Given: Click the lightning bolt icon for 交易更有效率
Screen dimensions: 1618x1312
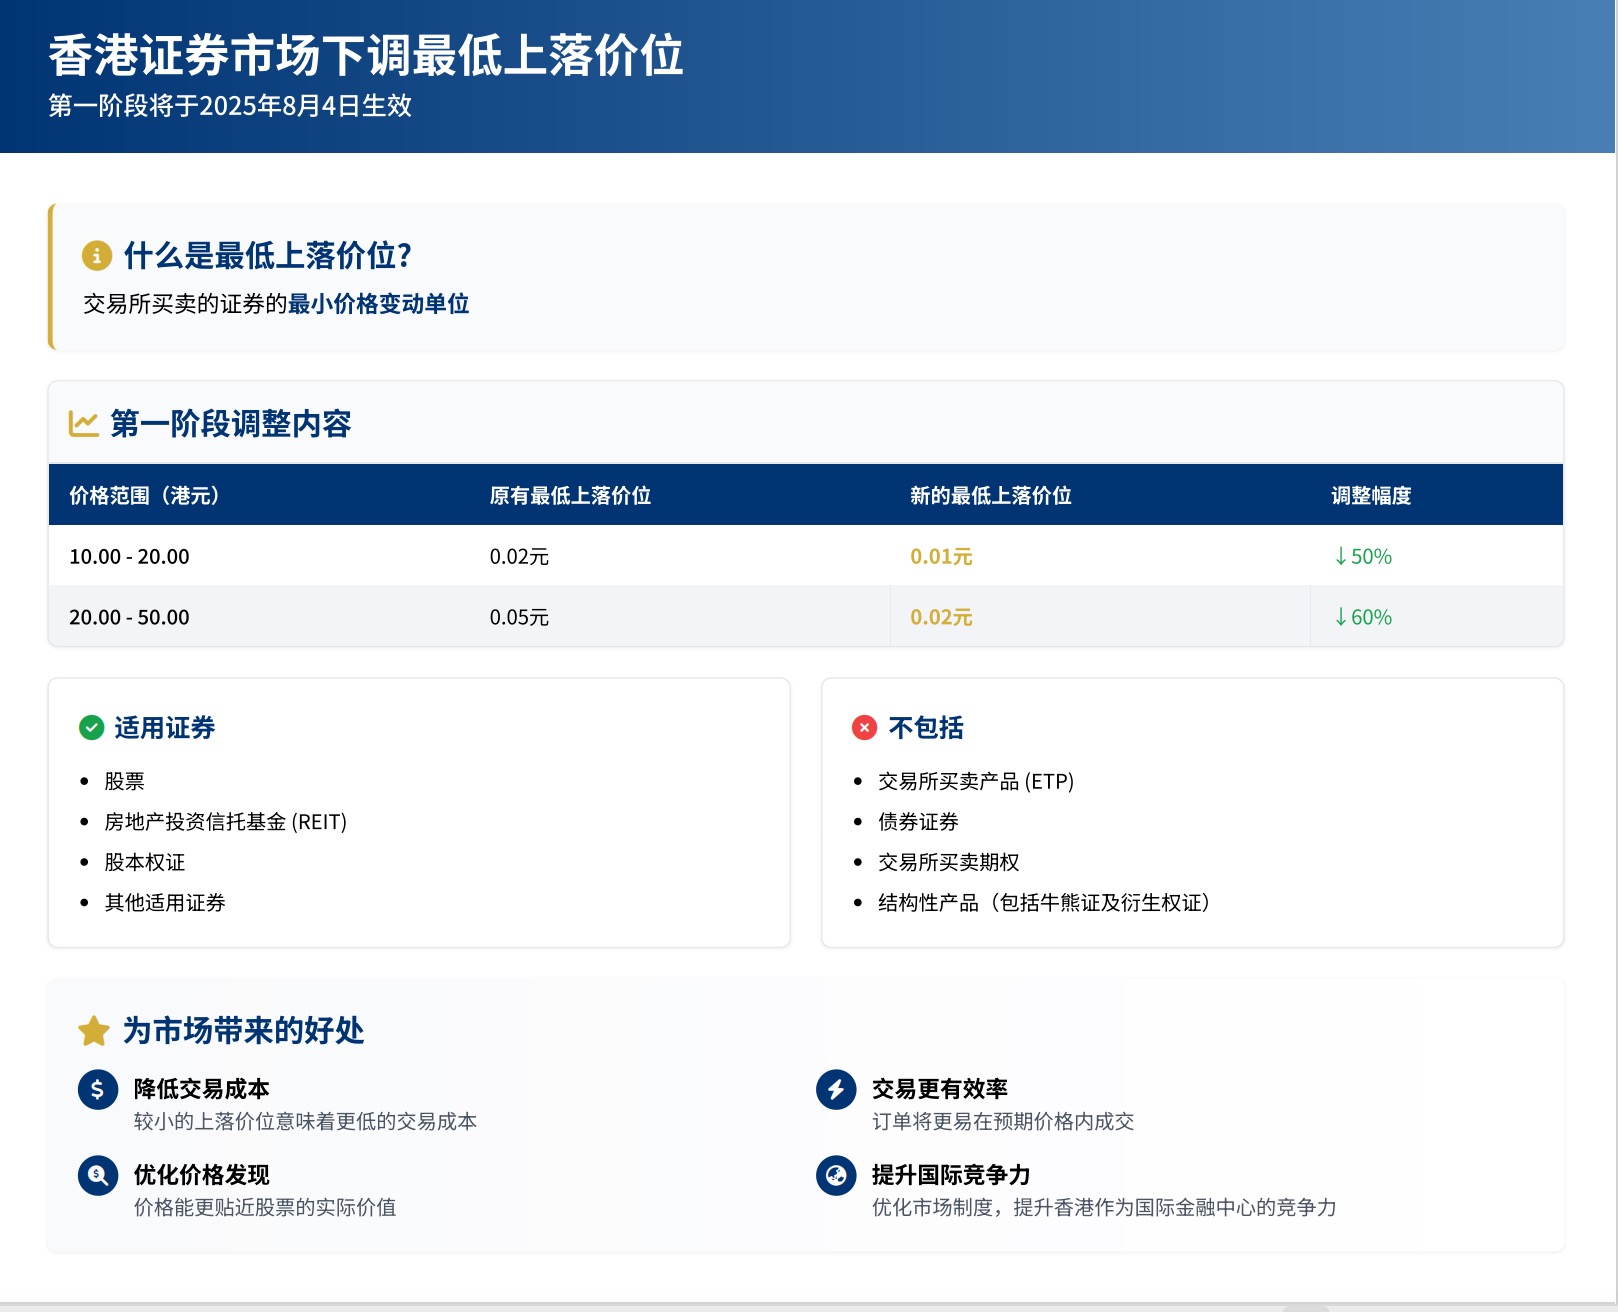Looking at the screenshot, I should coord(836,1089).
